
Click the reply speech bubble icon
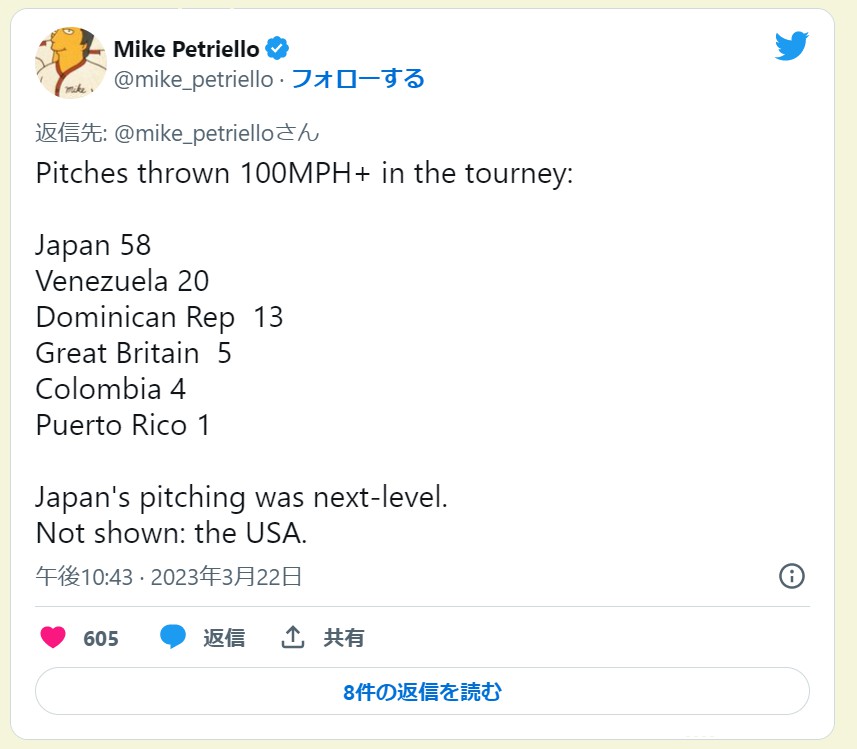tap(173, 637)
